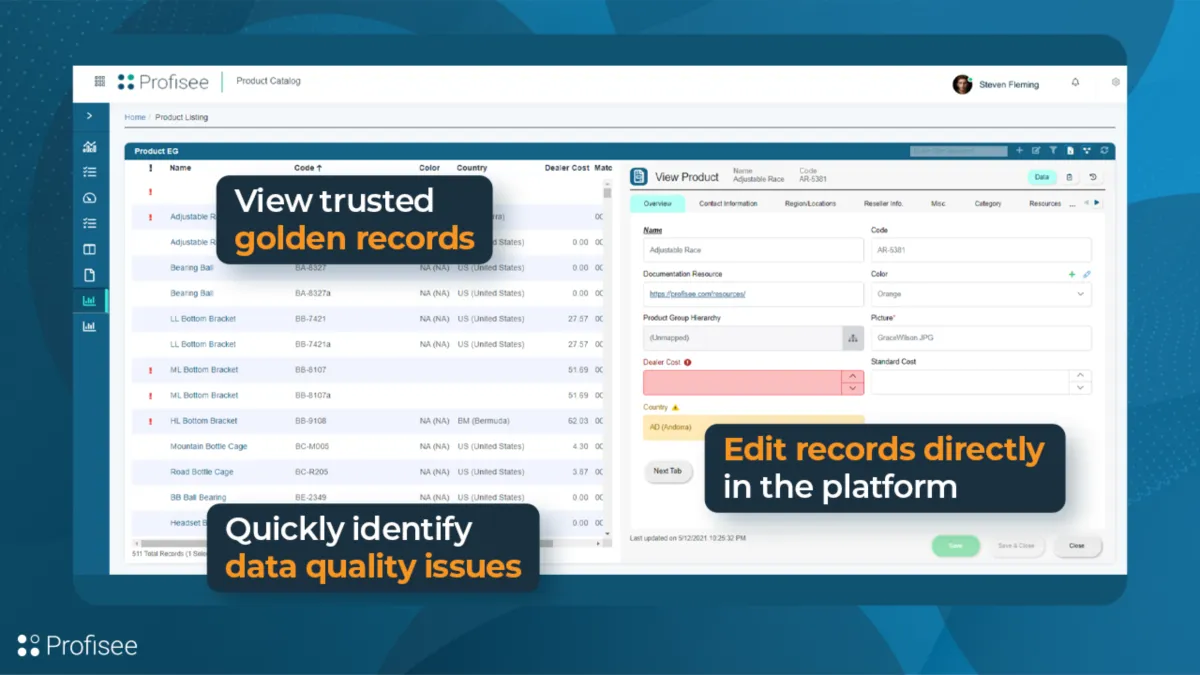The height and width of the screenshot is (675, 1200).
Task: Click the document export icon in Product EG toolbar
Action: (1070, 151)
